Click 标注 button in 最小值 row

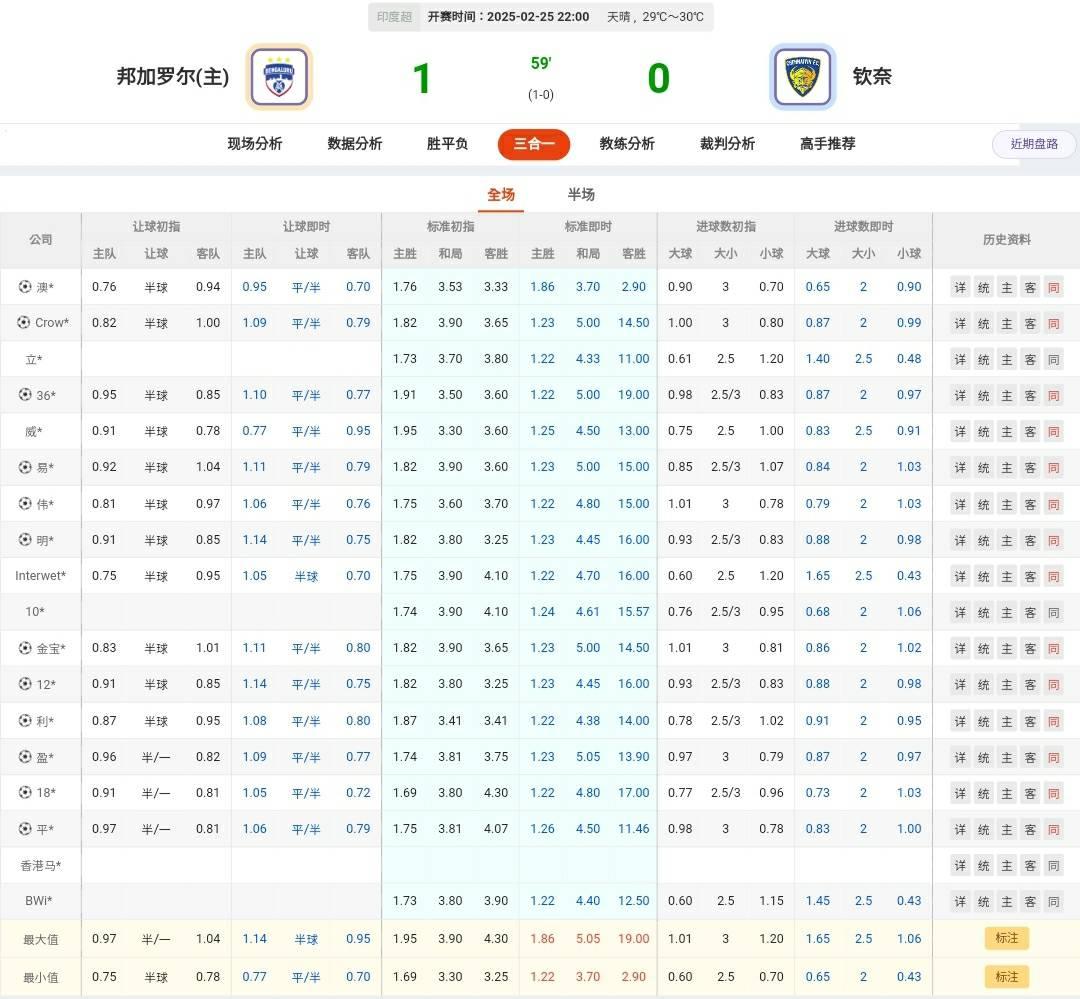[1007, 976]
